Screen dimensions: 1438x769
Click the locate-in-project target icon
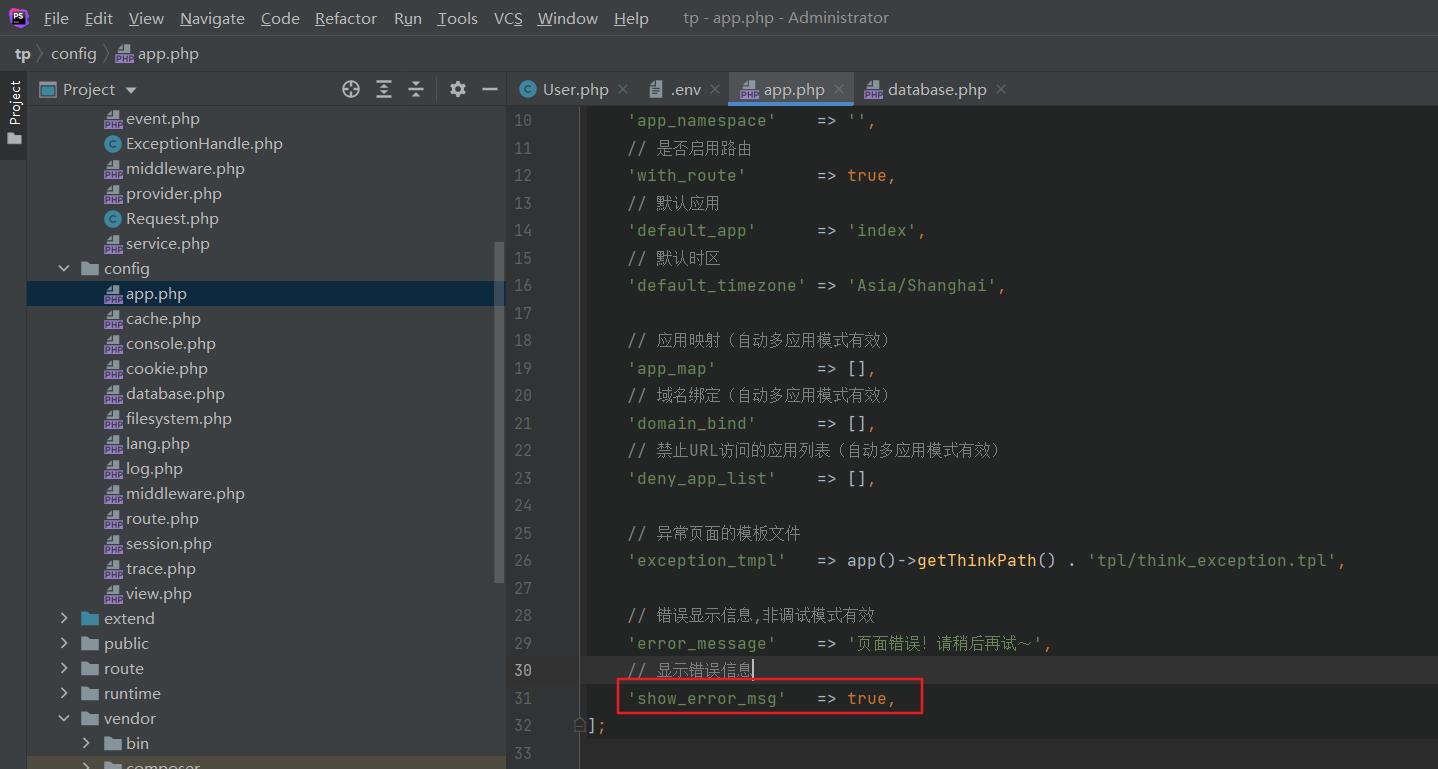[351, 89]
